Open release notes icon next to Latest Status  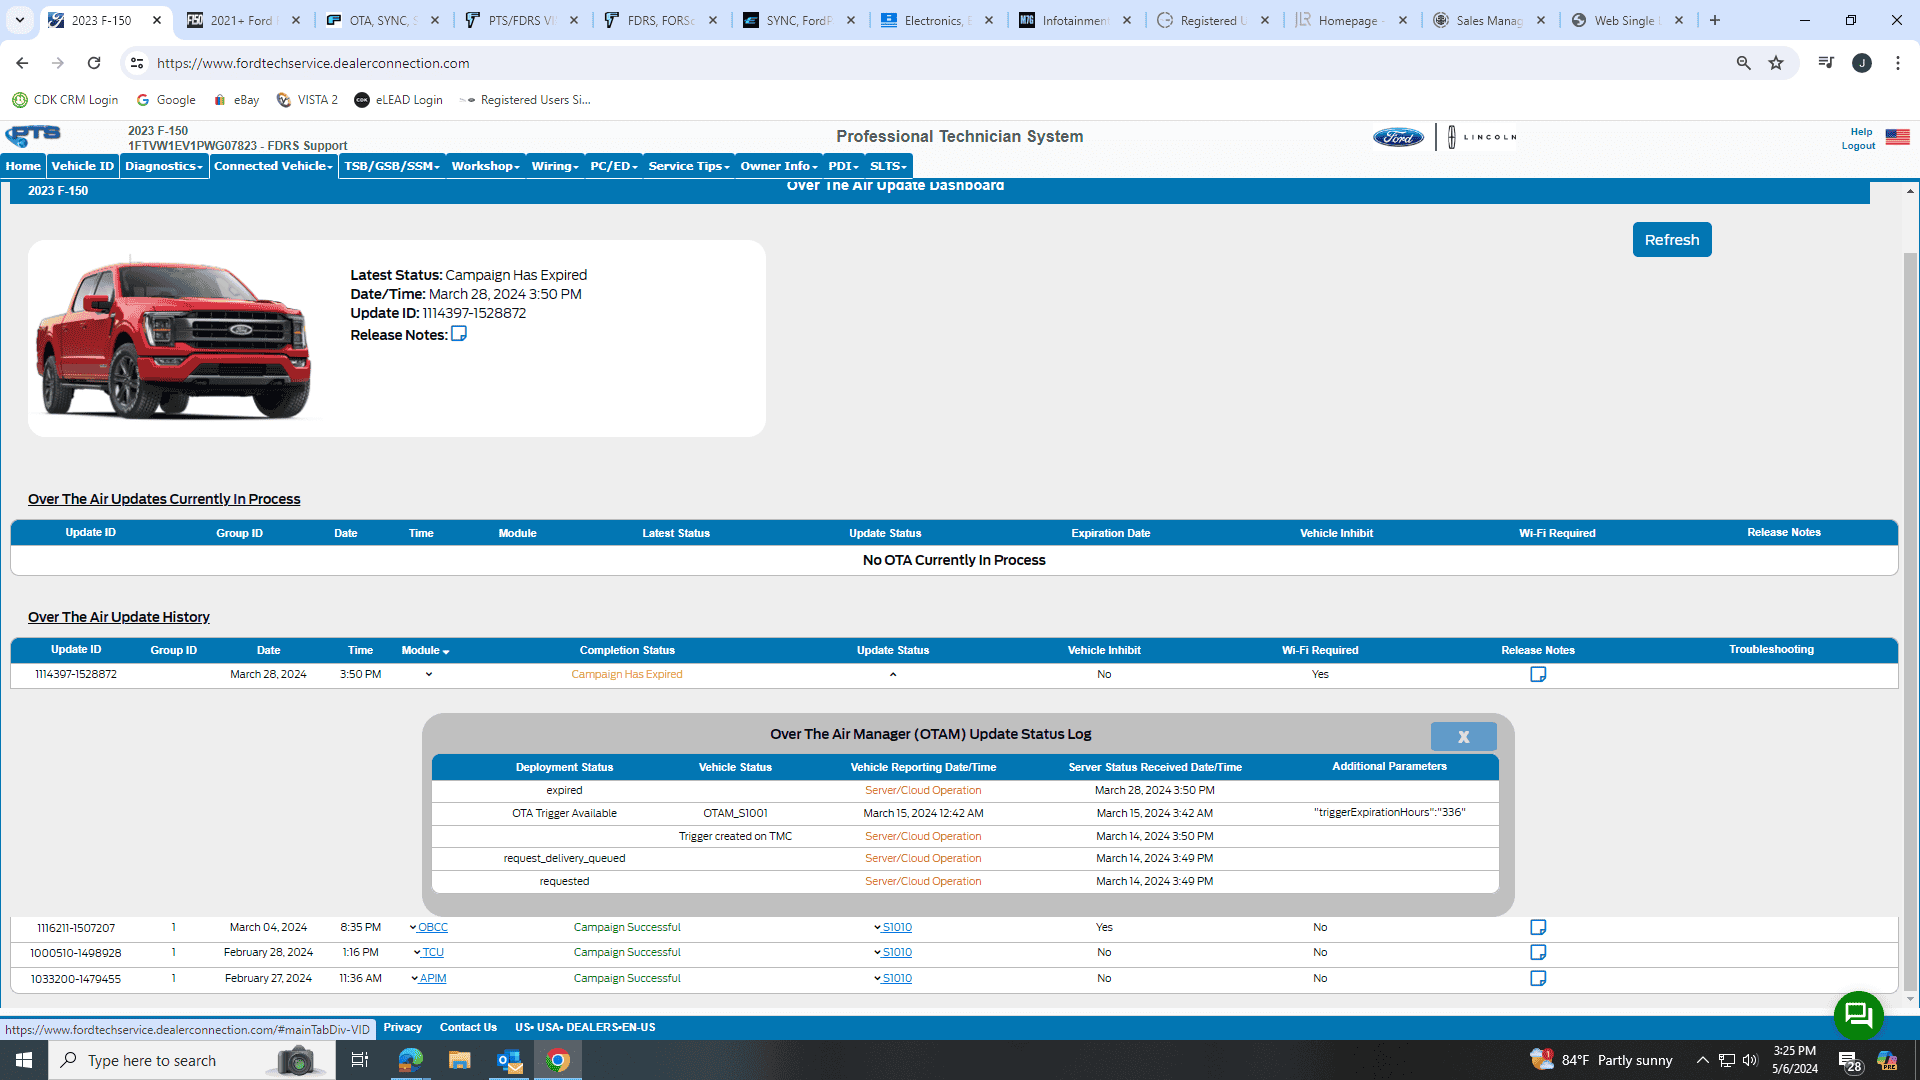point(459,334)
